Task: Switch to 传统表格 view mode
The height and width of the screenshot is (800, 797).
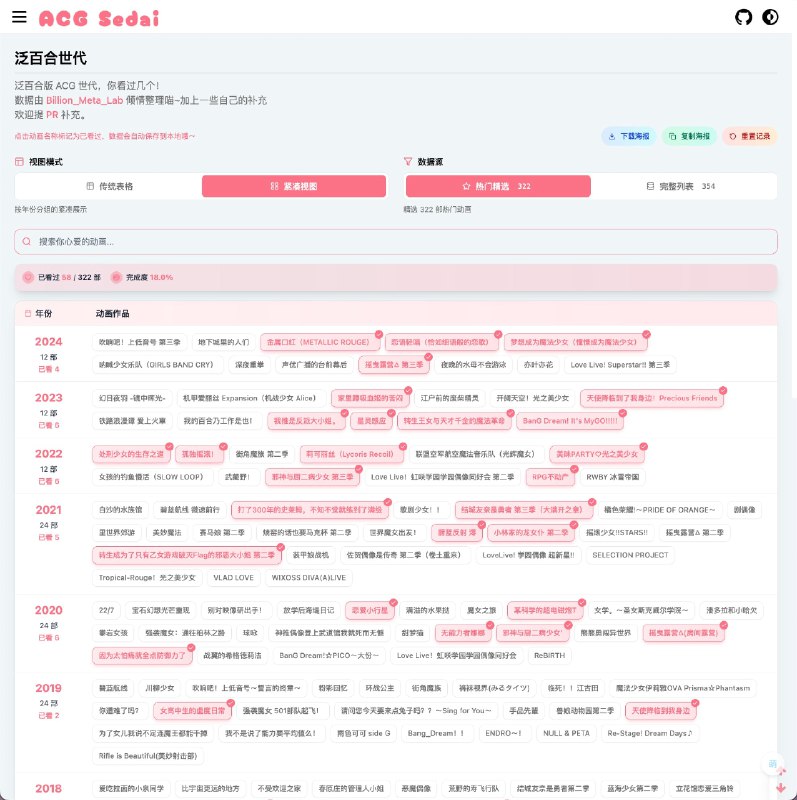Action: pos(108,186)
